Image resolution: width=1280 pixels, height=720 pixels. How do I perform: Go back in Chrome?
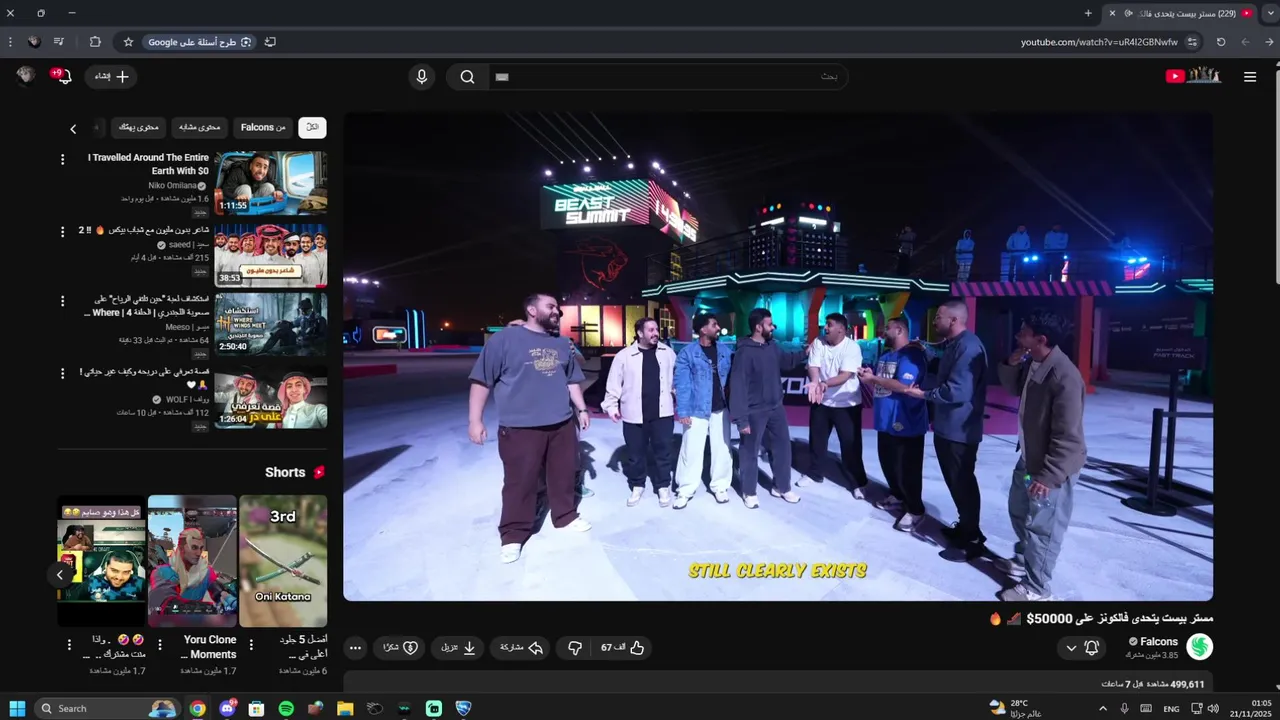coord(1270,42)
